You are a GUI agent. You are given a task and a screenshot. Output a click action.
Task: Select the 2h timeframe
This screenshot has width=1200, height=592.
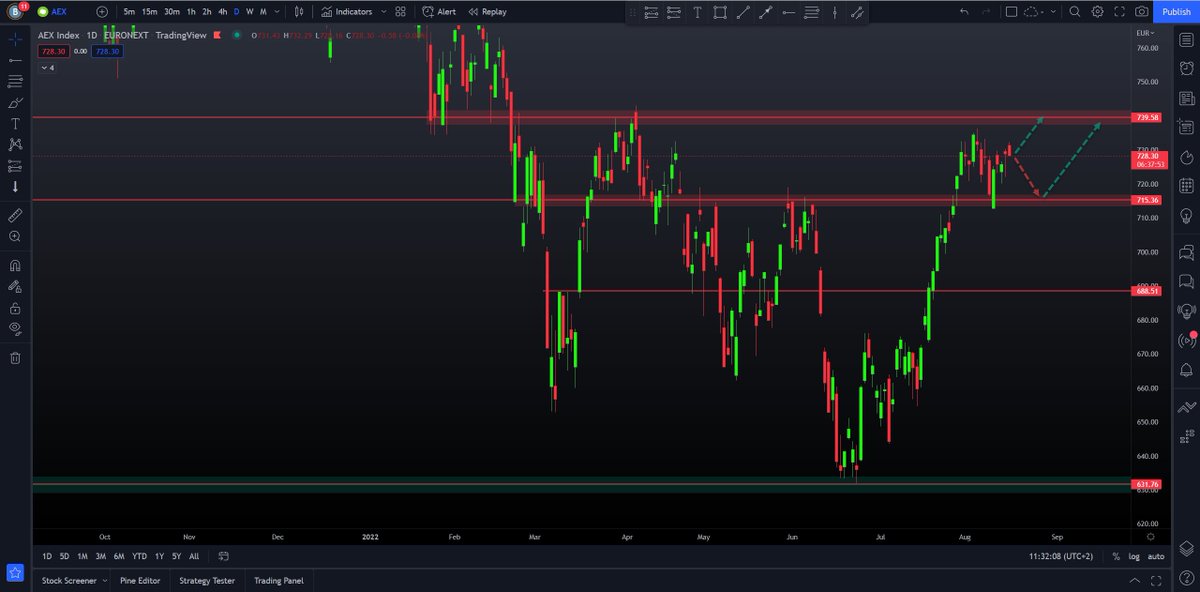pyautogui.click(x=207, y=12)
